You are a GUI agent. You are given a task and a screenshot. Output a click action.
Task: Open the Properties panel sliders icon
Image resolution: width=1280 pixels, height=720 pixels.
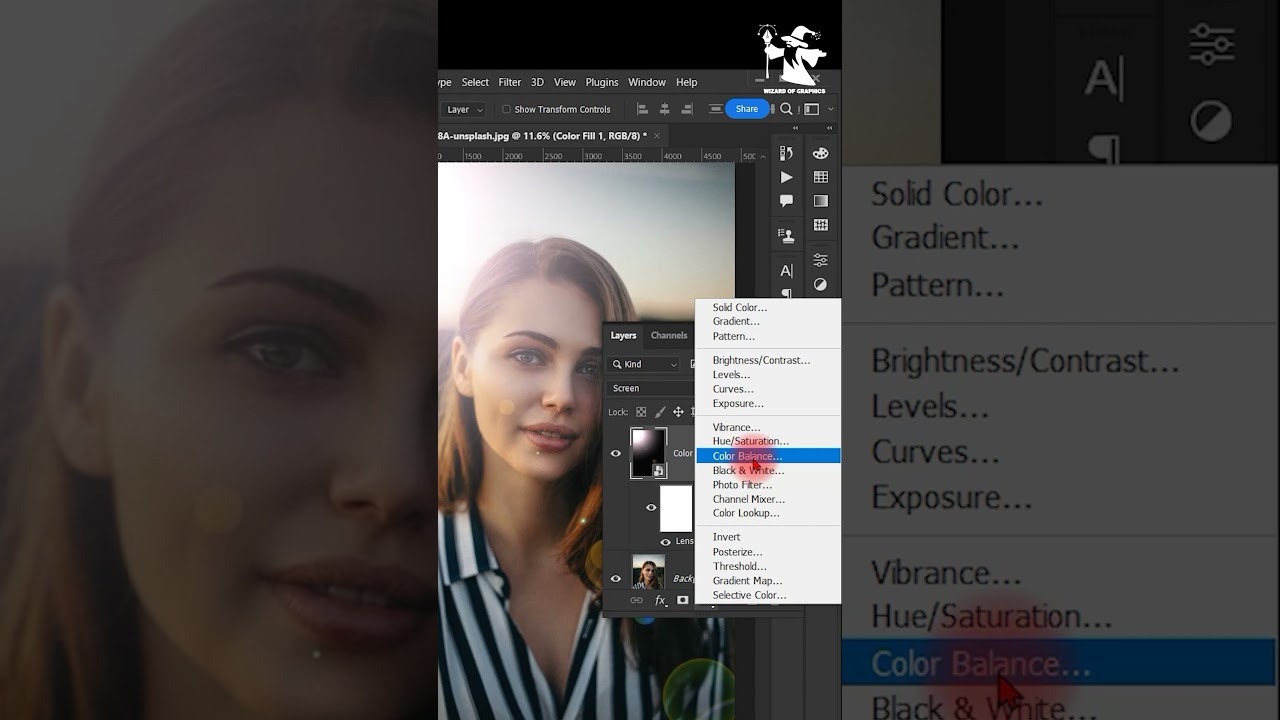click(x=821, y=260)
